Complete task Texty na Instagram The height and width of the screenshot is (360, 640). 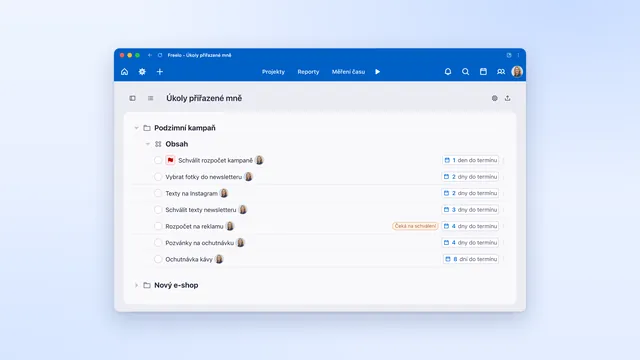[158, 193]
